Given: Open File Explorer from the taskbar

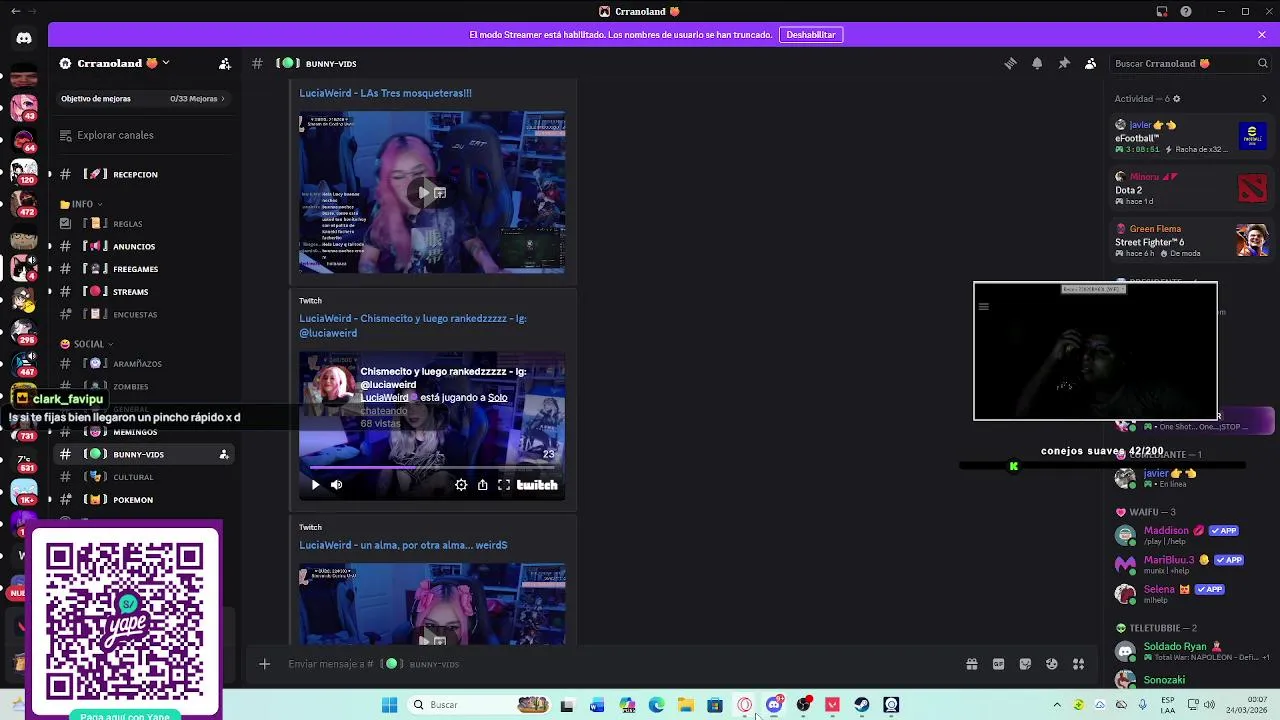Looking at the screenshot, I should point(686,705).
